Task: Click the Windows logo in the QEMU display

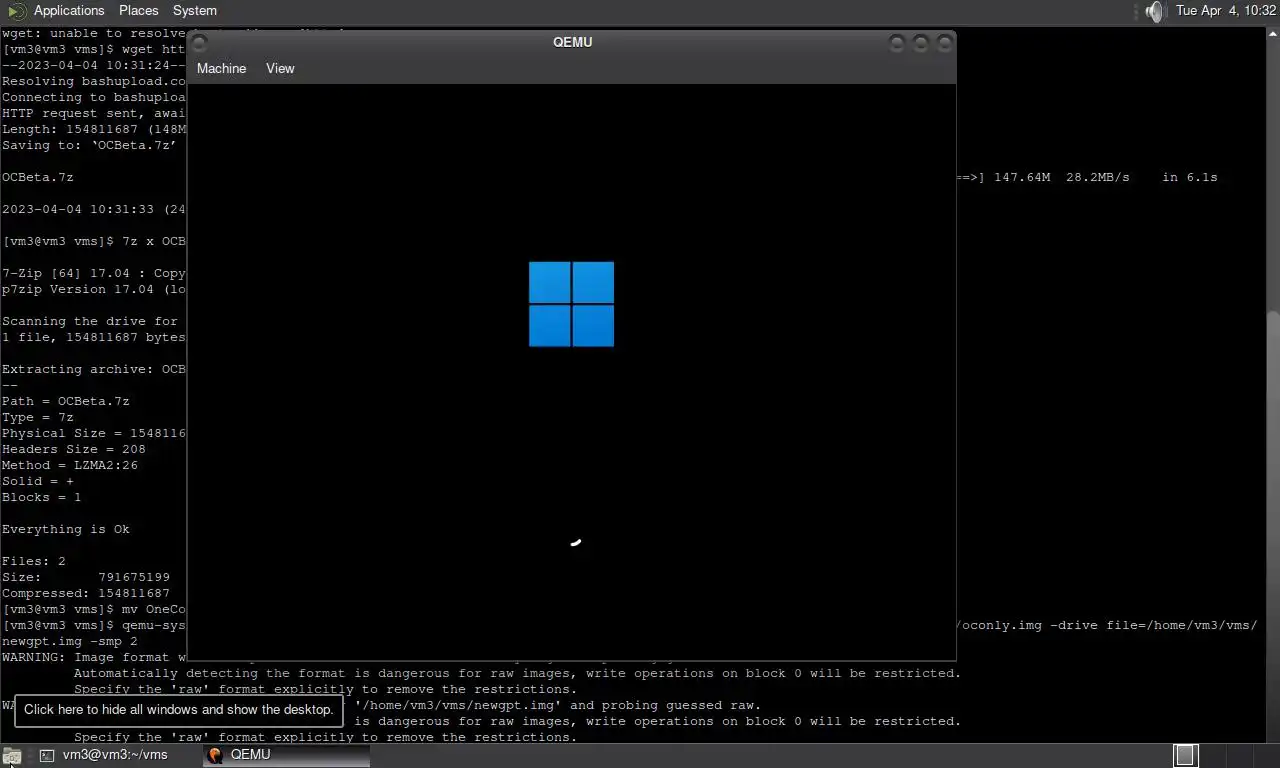Action: pos(571,304)
